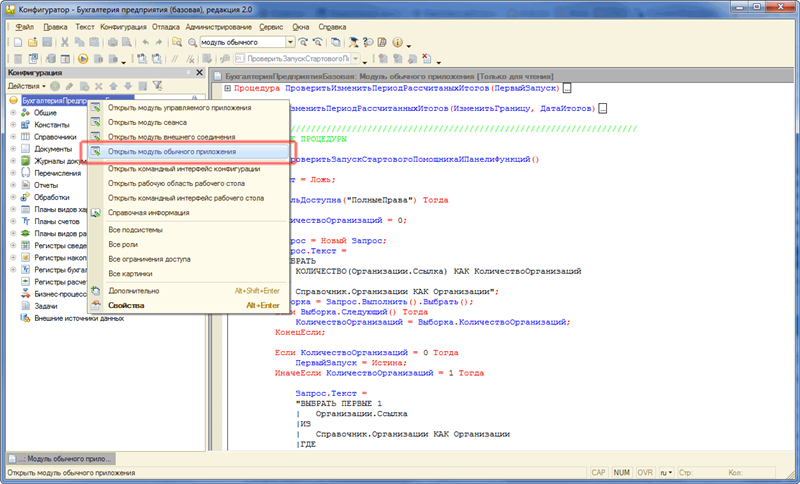Select Открыть модуль обычного приложения
The width and height of the screenshot is (800, 484).
(172, 151)
